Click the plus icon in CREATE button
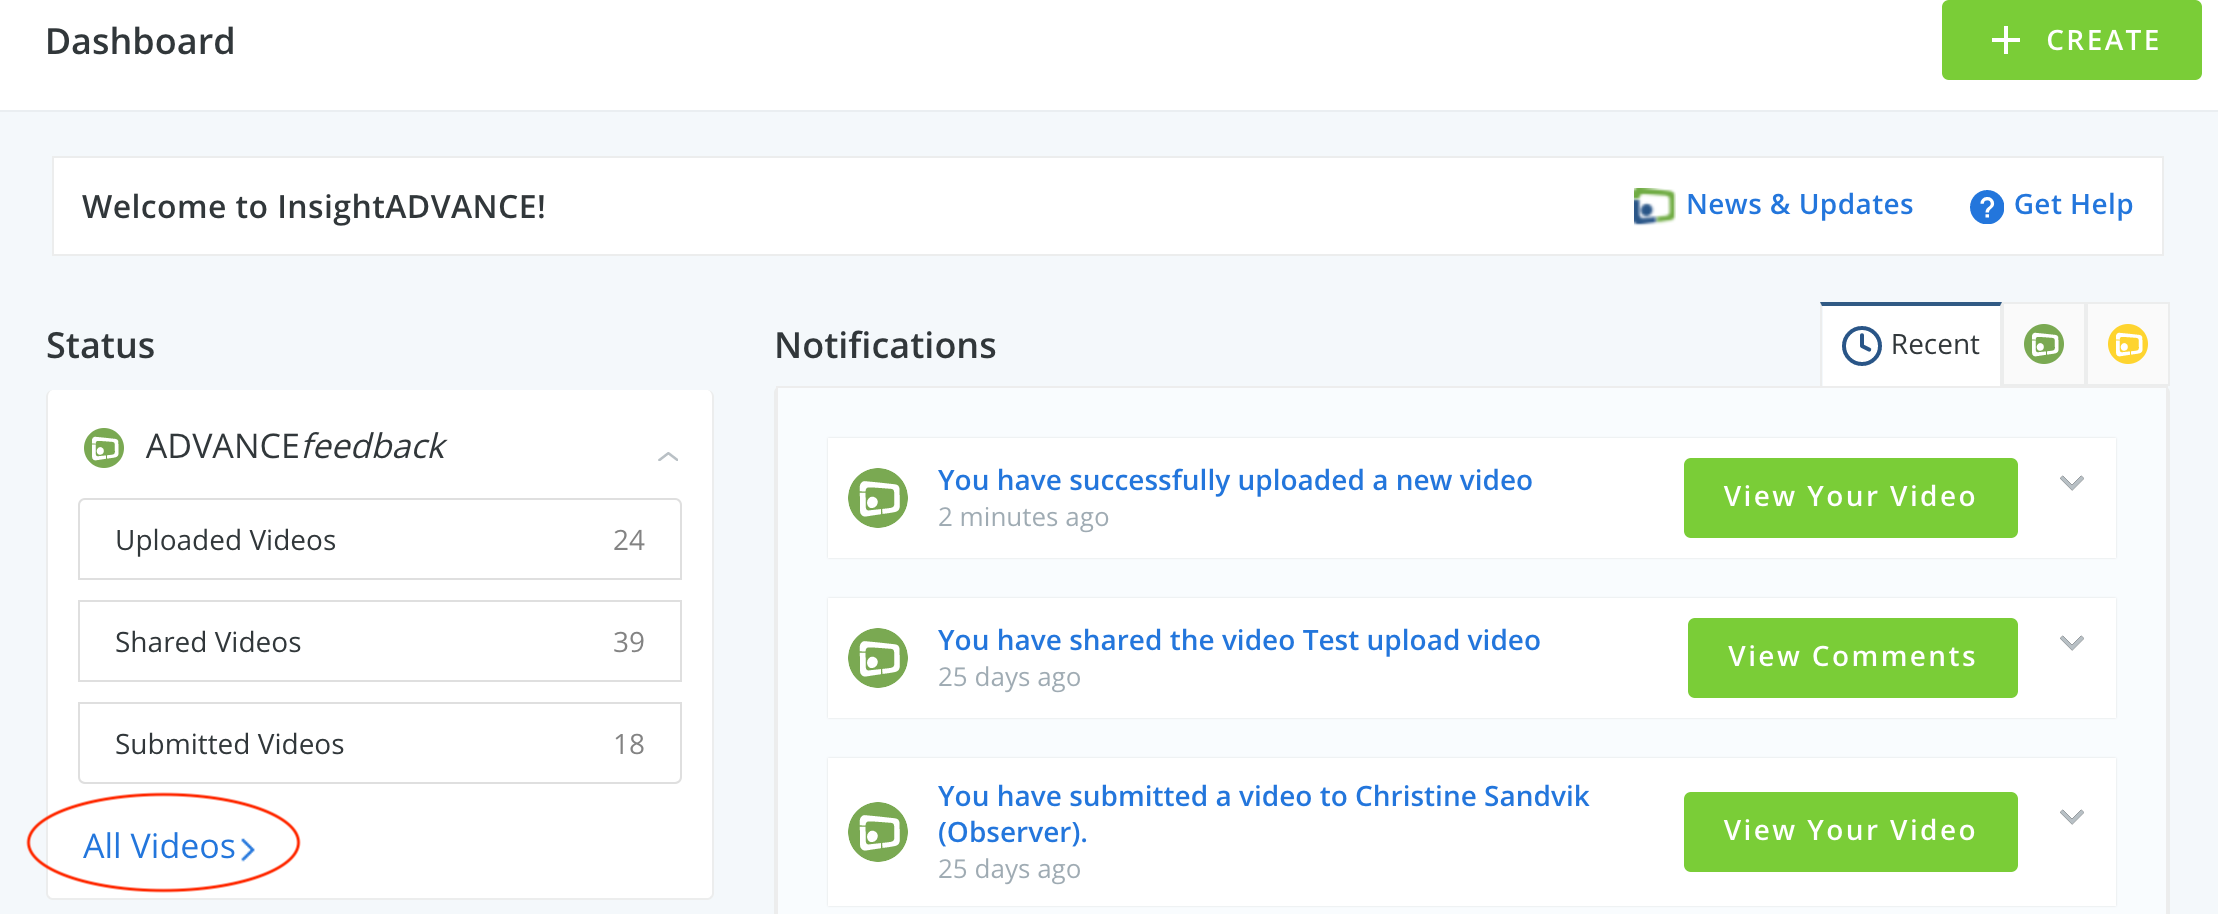This screenshot has width=2218, height=914. (2005, 40)
